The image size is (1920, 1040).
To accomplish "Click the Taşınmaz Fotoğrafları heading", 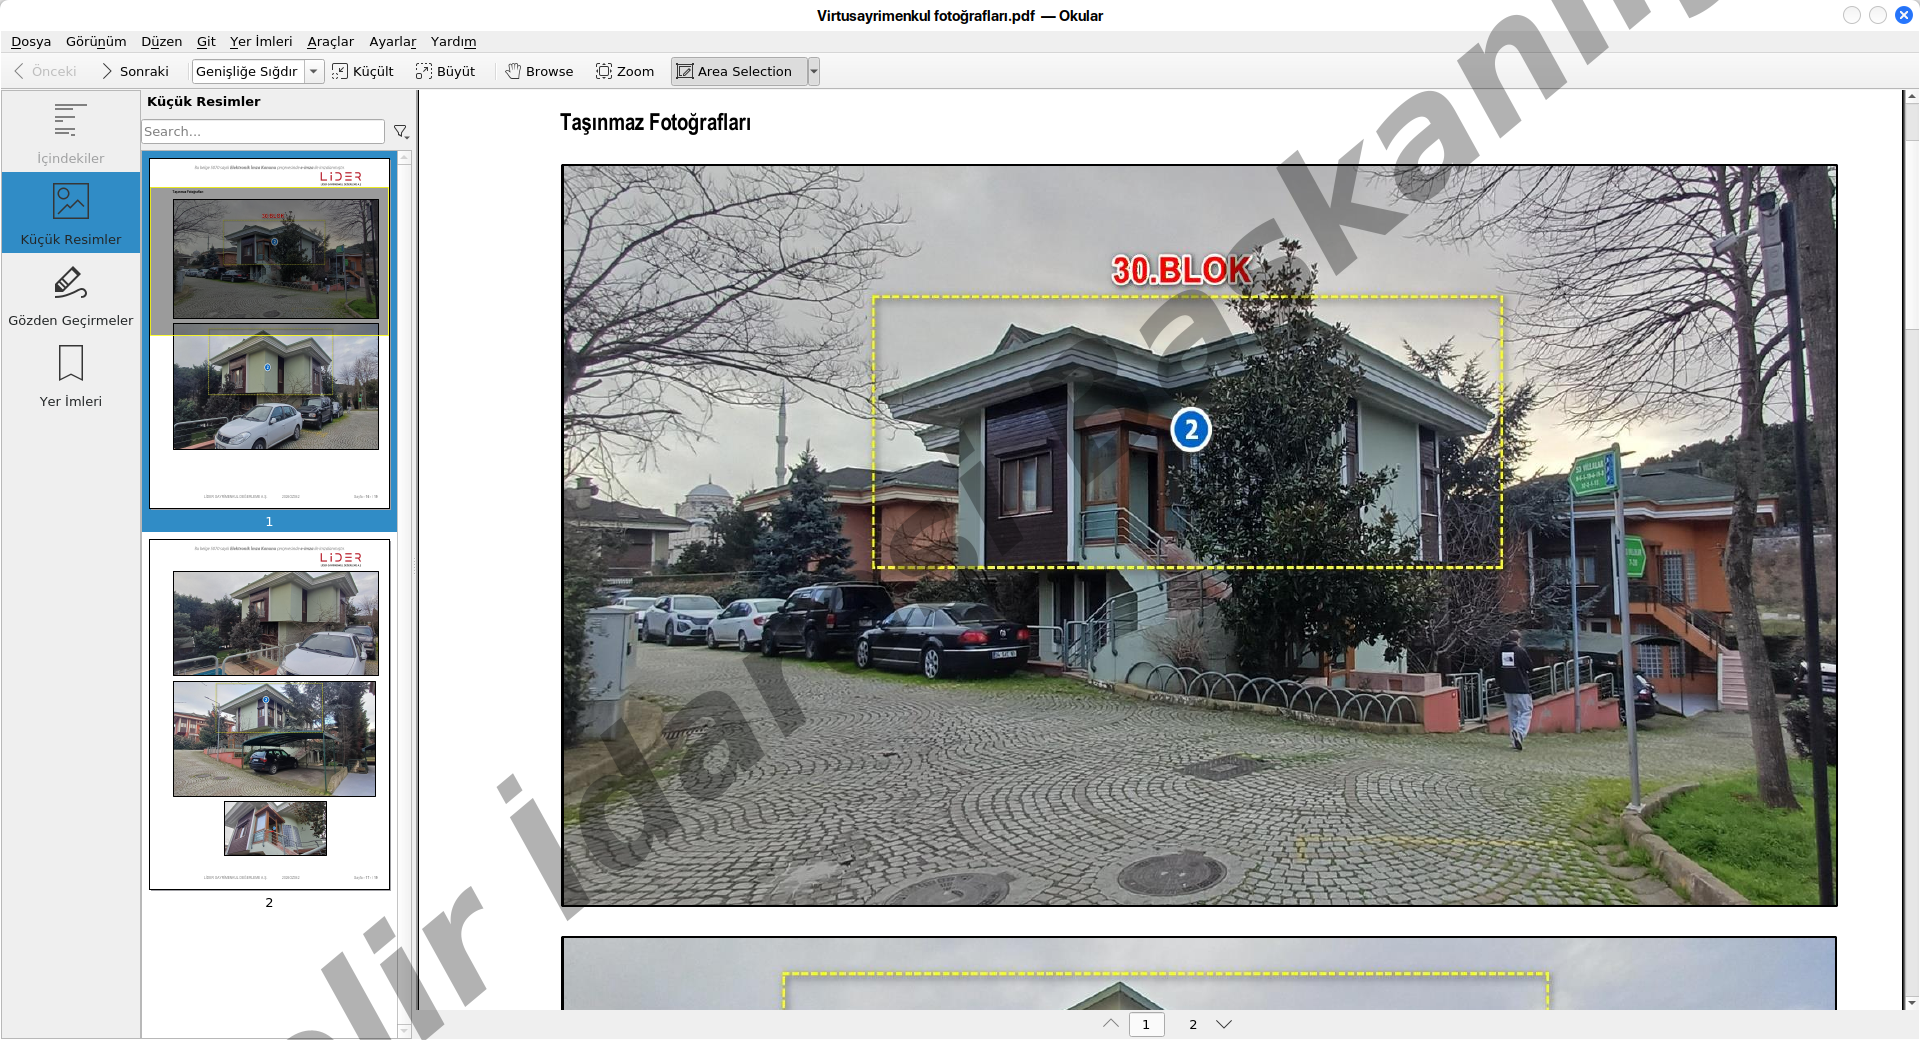I will pyautogui.click(x=655, y=122).
